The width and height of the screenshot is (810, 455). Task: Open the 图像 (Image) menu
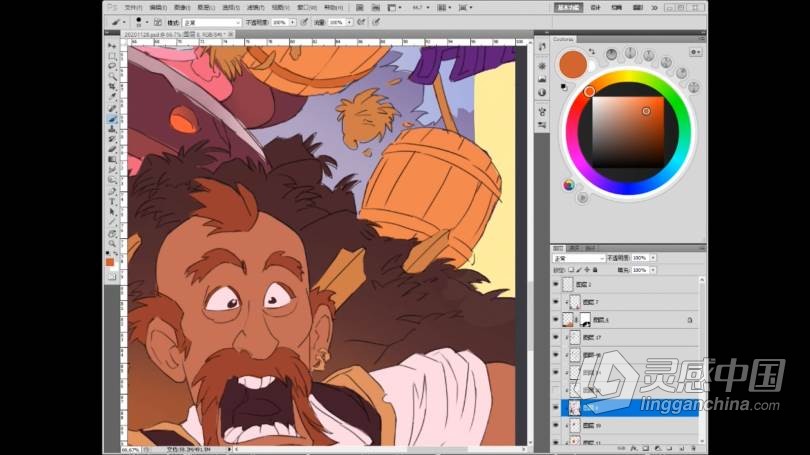(182, 8)
